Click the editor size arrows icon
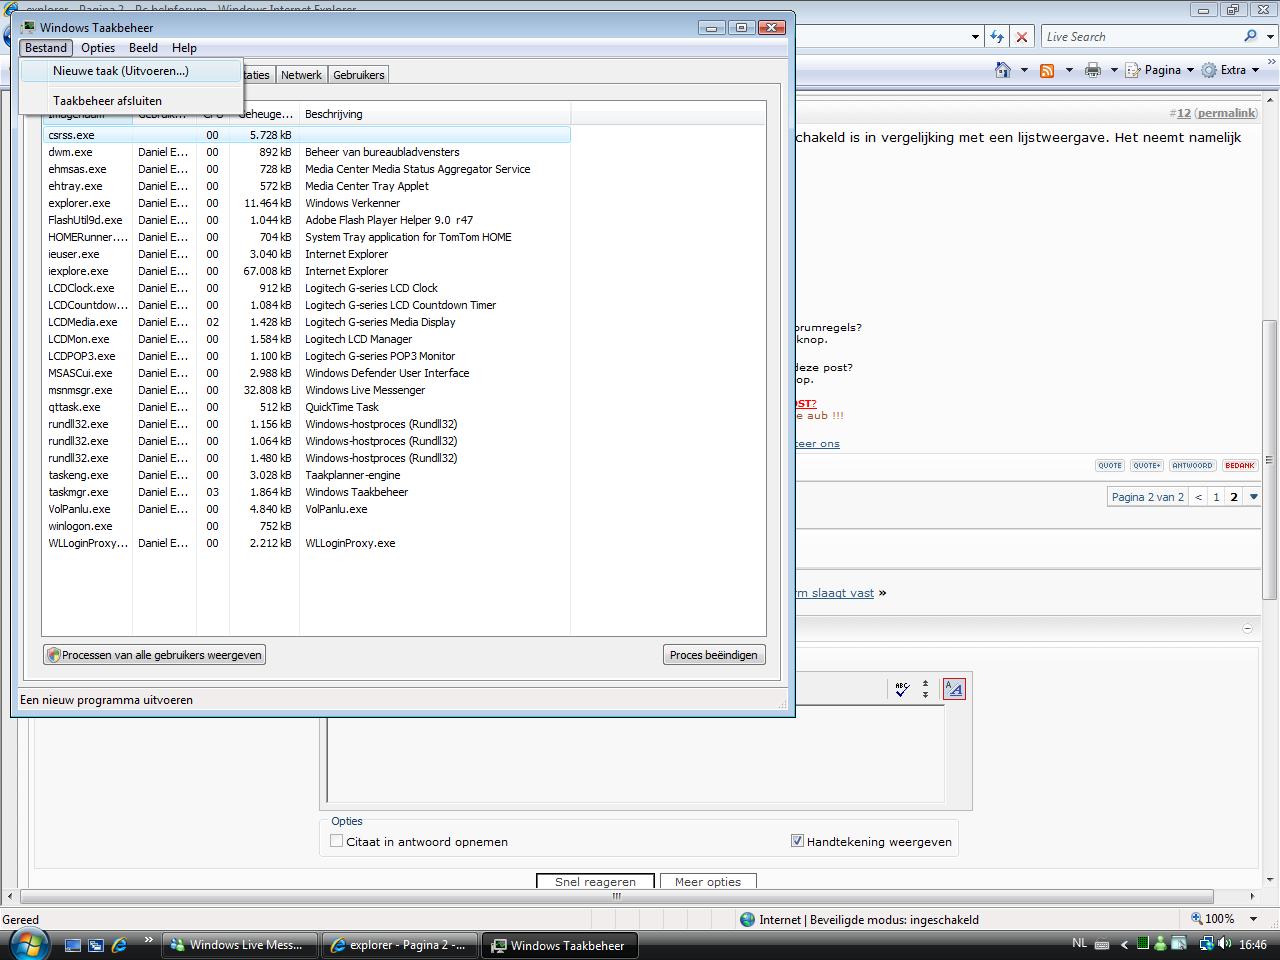This screenshot has height=960, width=1280. click(x=925, y=689)
